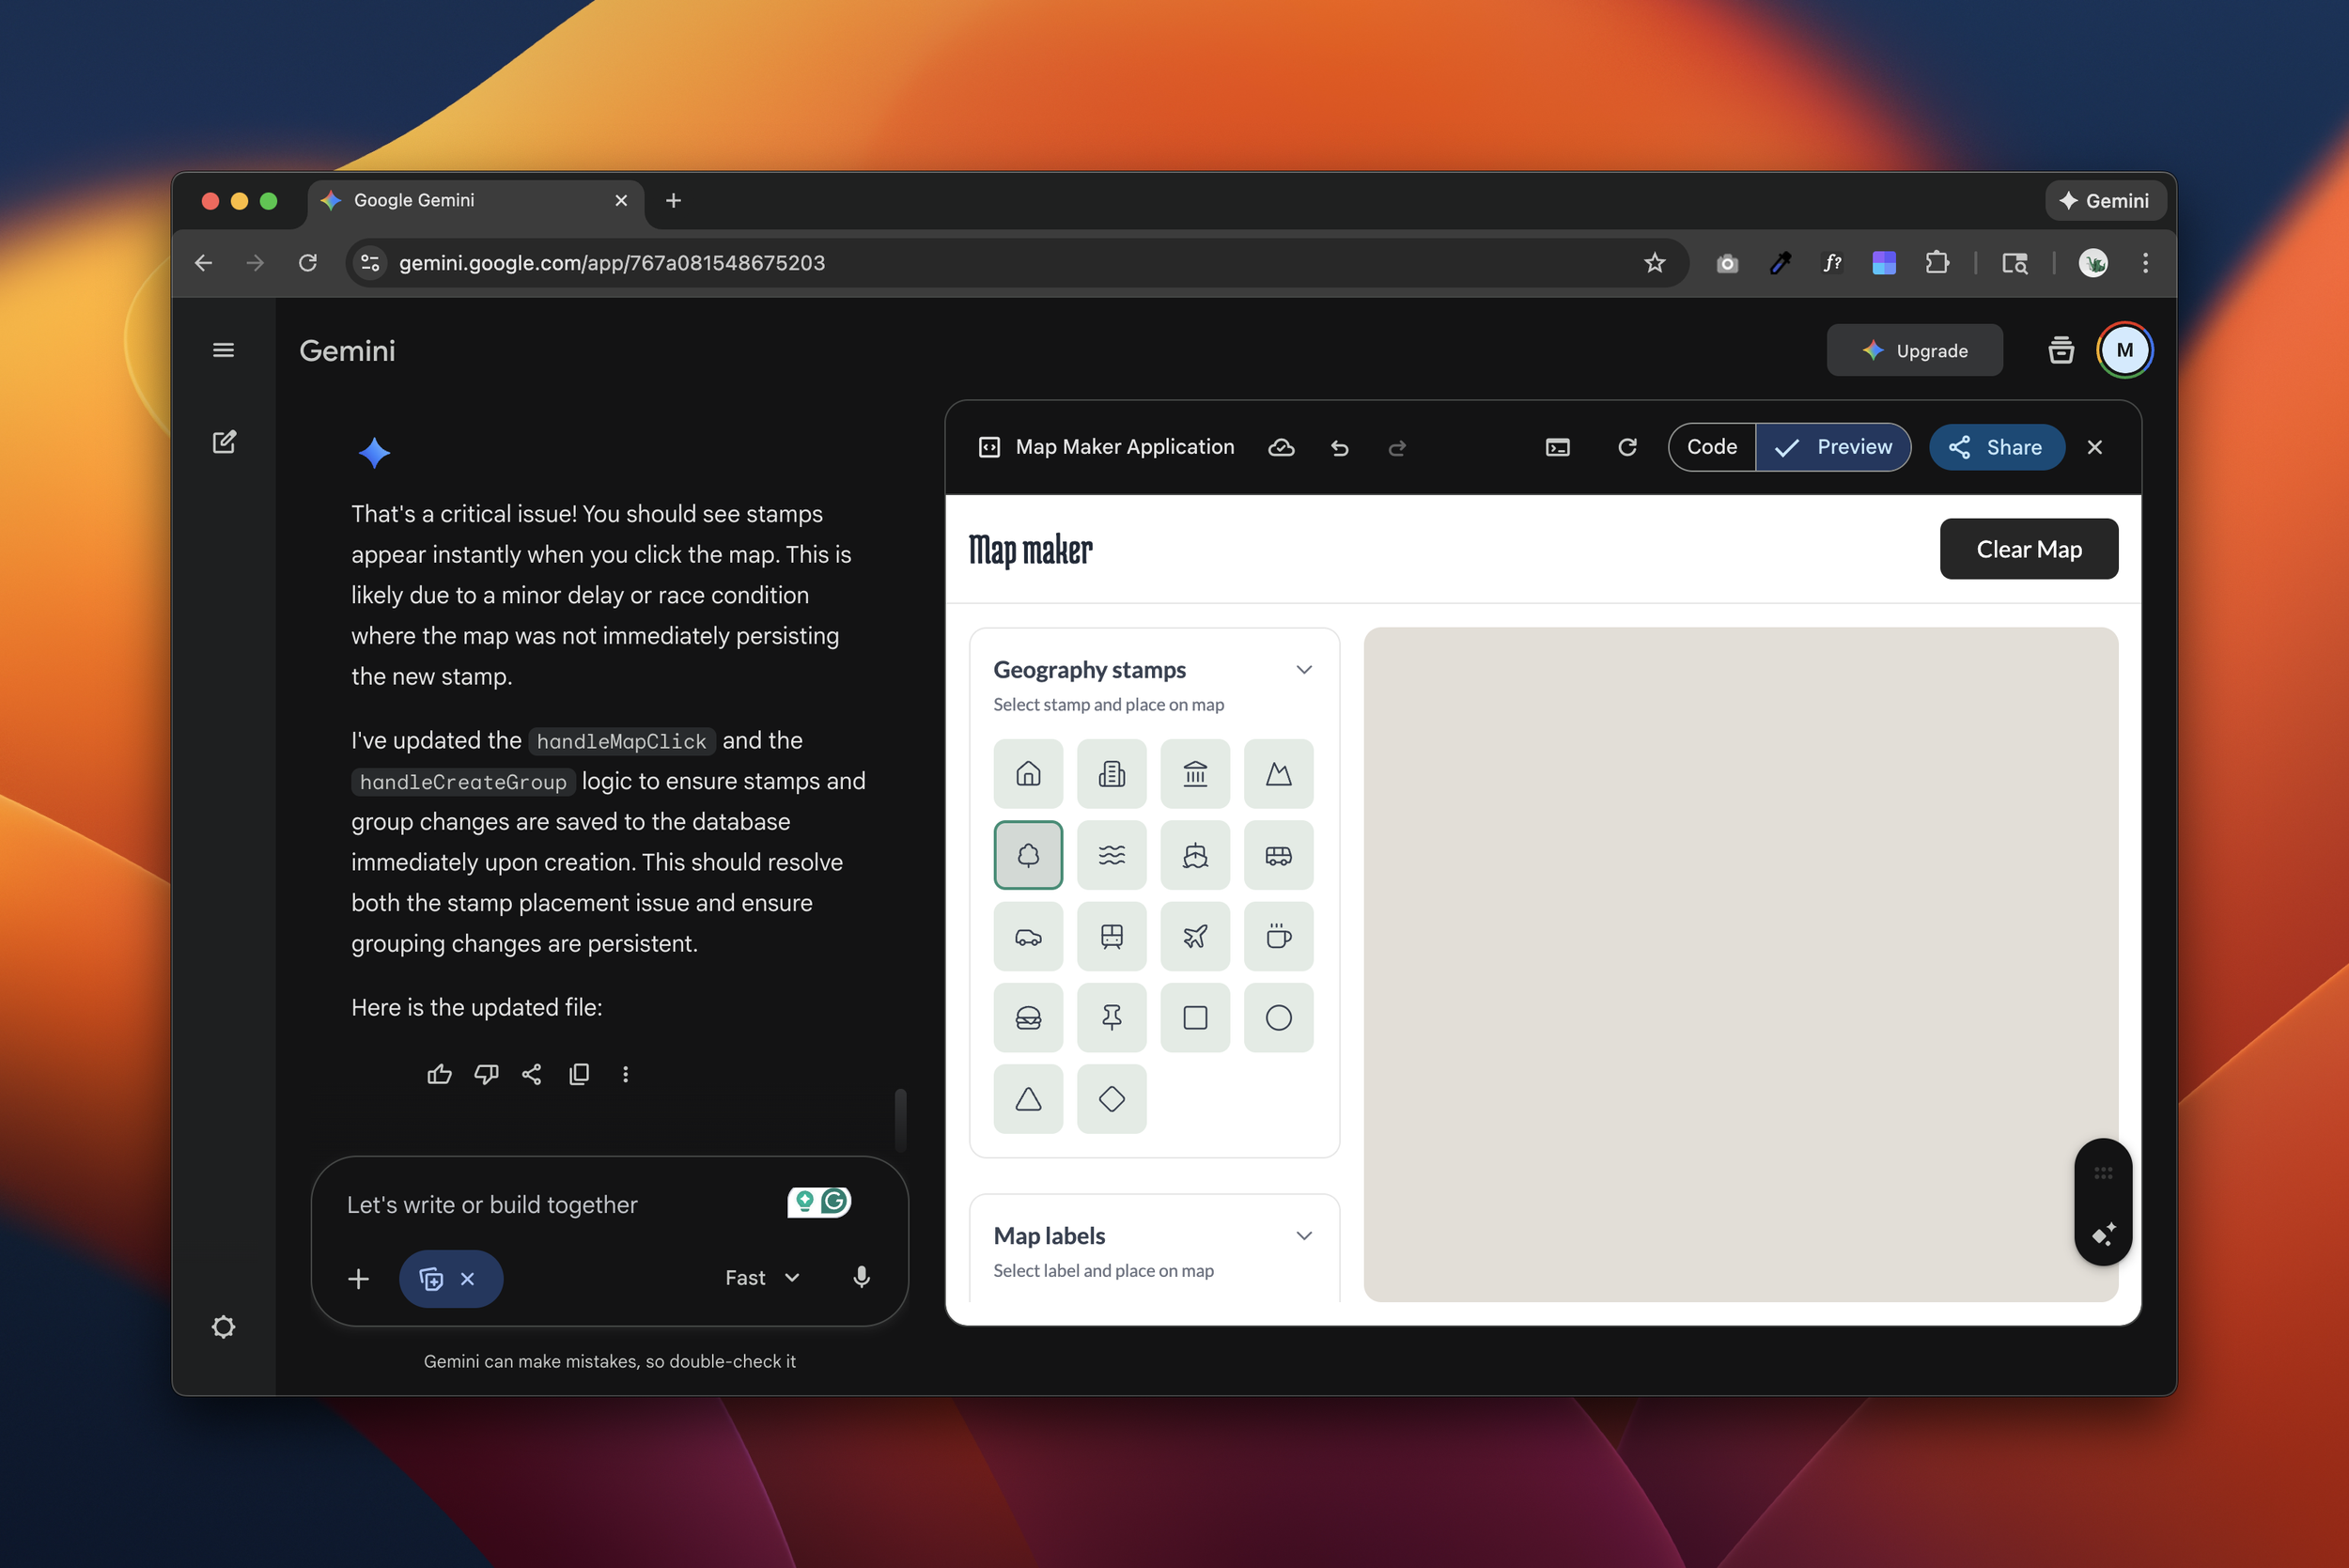This screenshot has height=1568, width=2349.
Task: Collapse the Geography stamps section
Action: pyautogui.click(x=1304, y=670)
